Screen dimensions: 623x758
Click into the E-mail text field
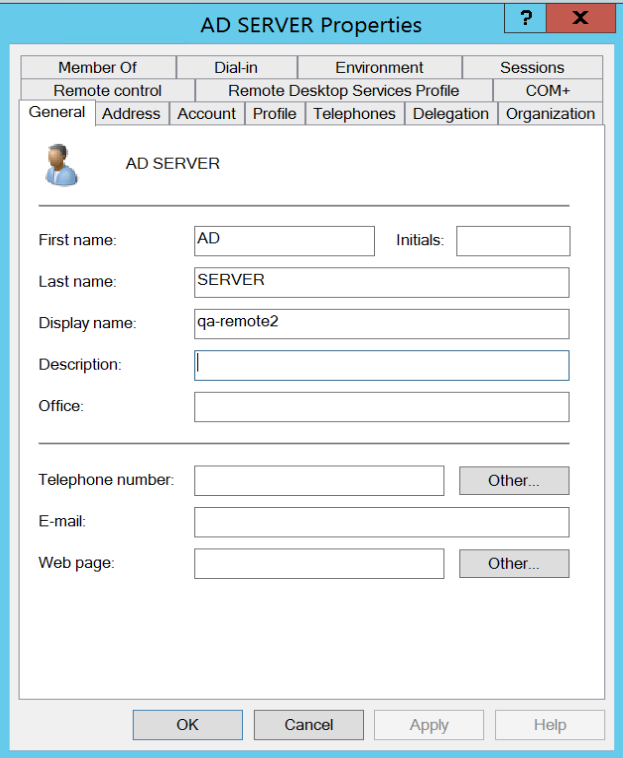381,522
